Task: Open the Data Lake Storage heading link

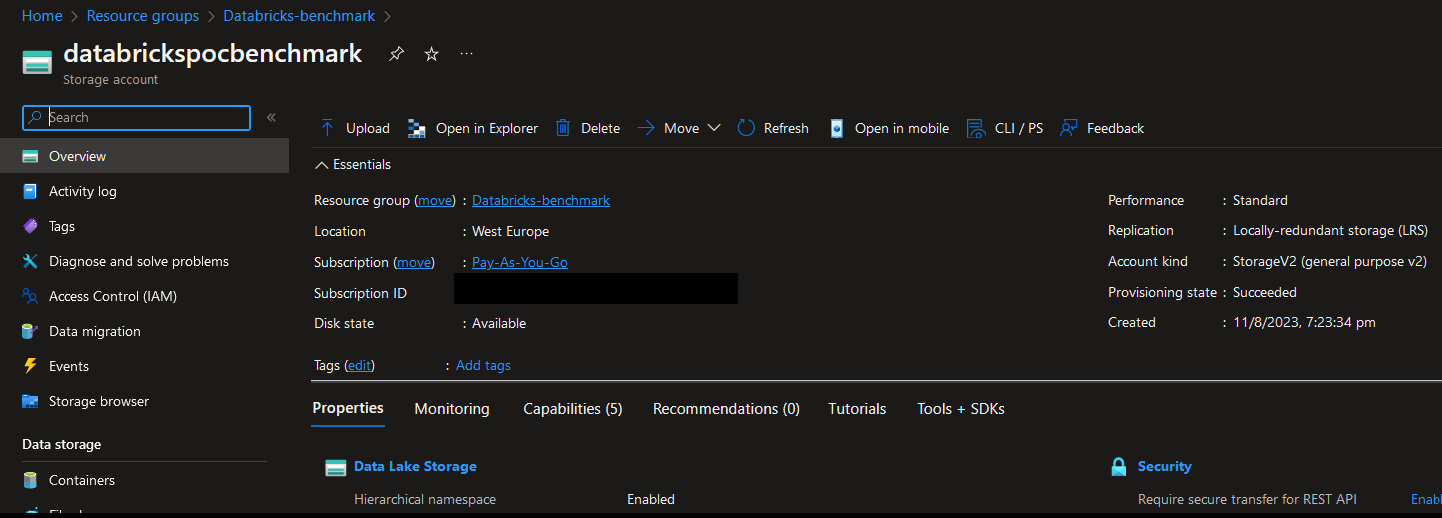Action: click(415, 466)
